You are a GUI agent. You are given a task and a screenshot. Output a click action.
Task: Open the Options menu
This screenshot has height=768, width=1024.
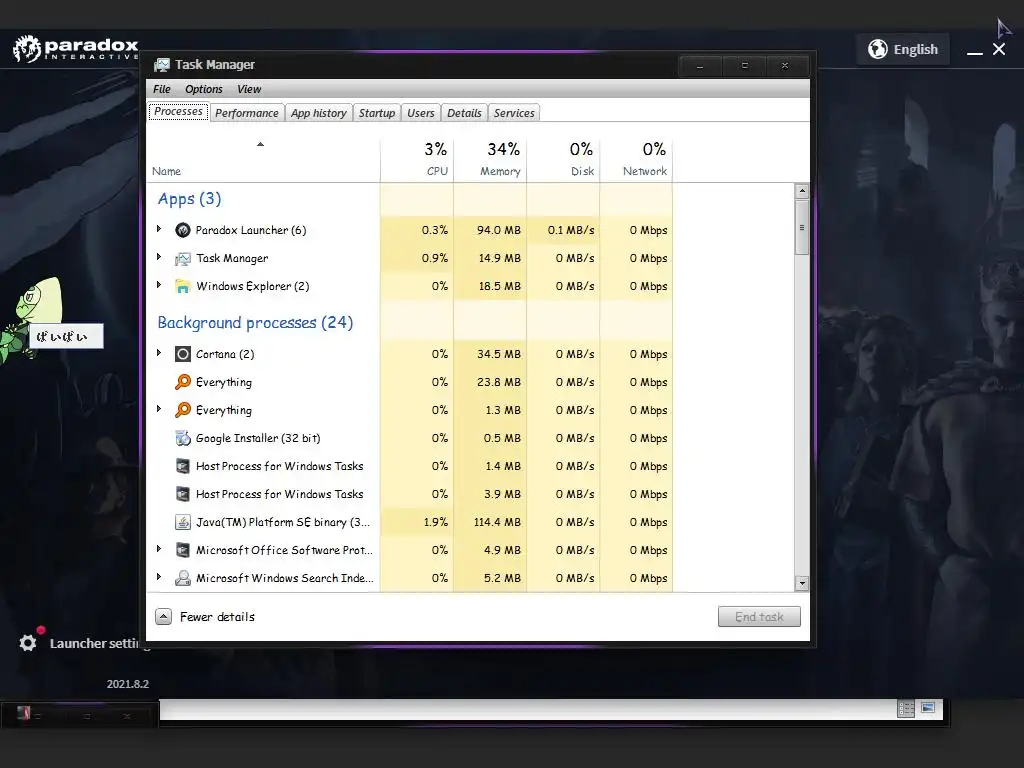tap(204, 89)
